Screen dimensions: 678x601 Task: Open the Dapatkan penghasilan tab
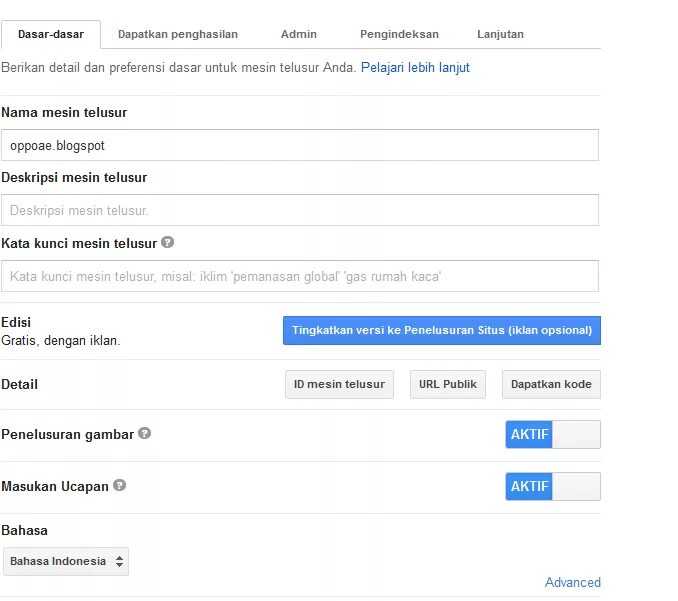[x=178, y=34]
